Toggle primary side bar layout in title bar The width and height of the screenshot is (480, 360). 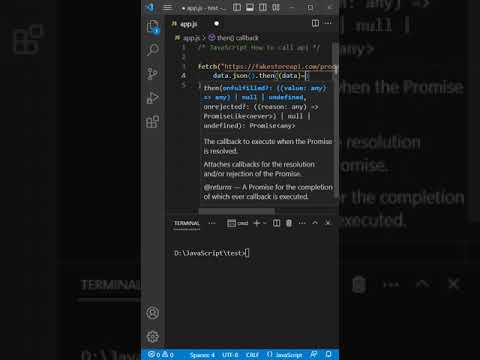237,7
